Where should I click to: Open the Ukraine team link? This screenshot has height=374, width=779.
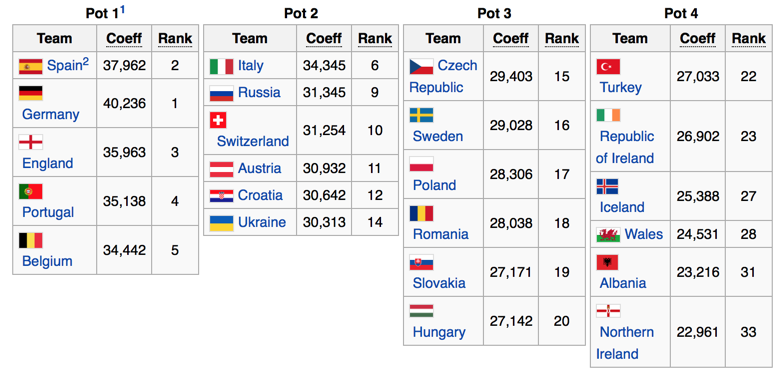point(262,222)
